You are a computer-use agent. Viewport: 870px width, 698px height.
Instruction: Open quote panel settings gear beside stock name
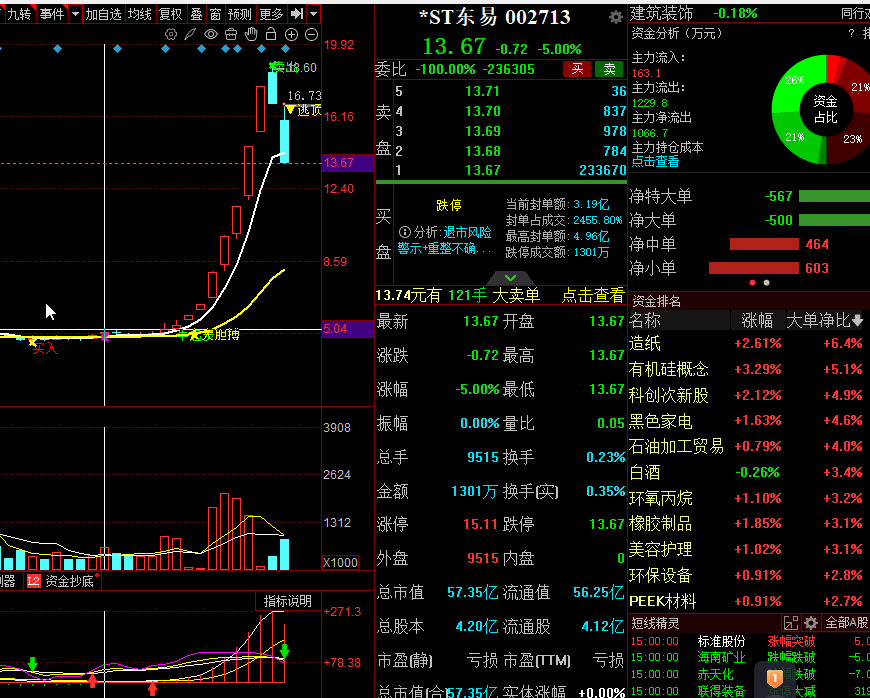point(615,17)
